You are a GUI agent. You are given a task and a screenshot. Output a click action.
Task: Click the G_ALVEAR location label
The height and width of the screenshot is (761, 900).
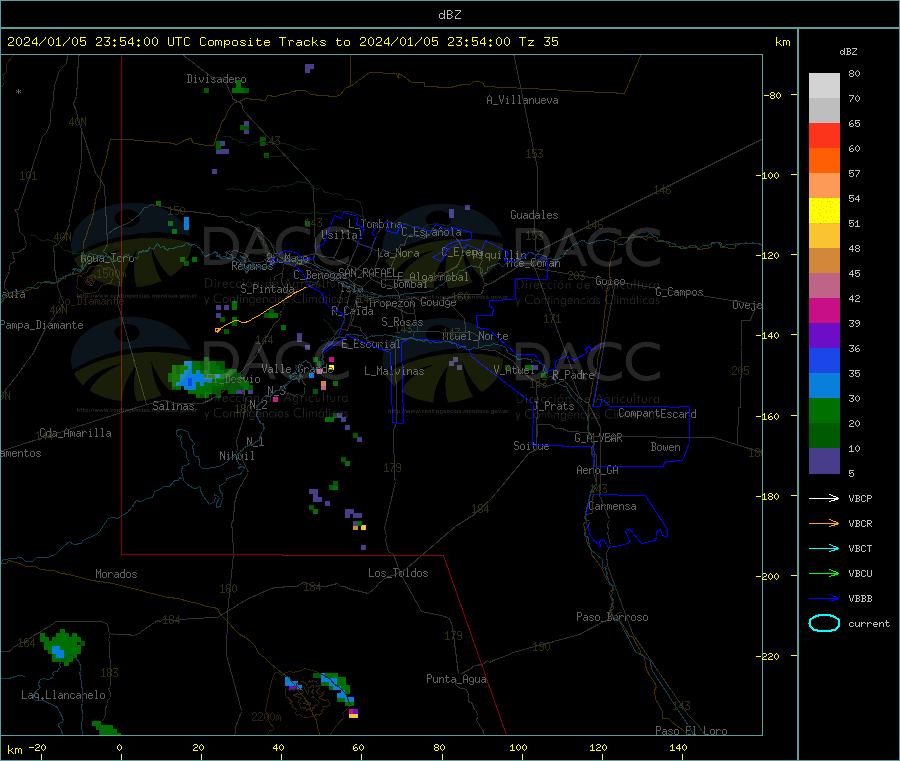[x=598, y=438]
